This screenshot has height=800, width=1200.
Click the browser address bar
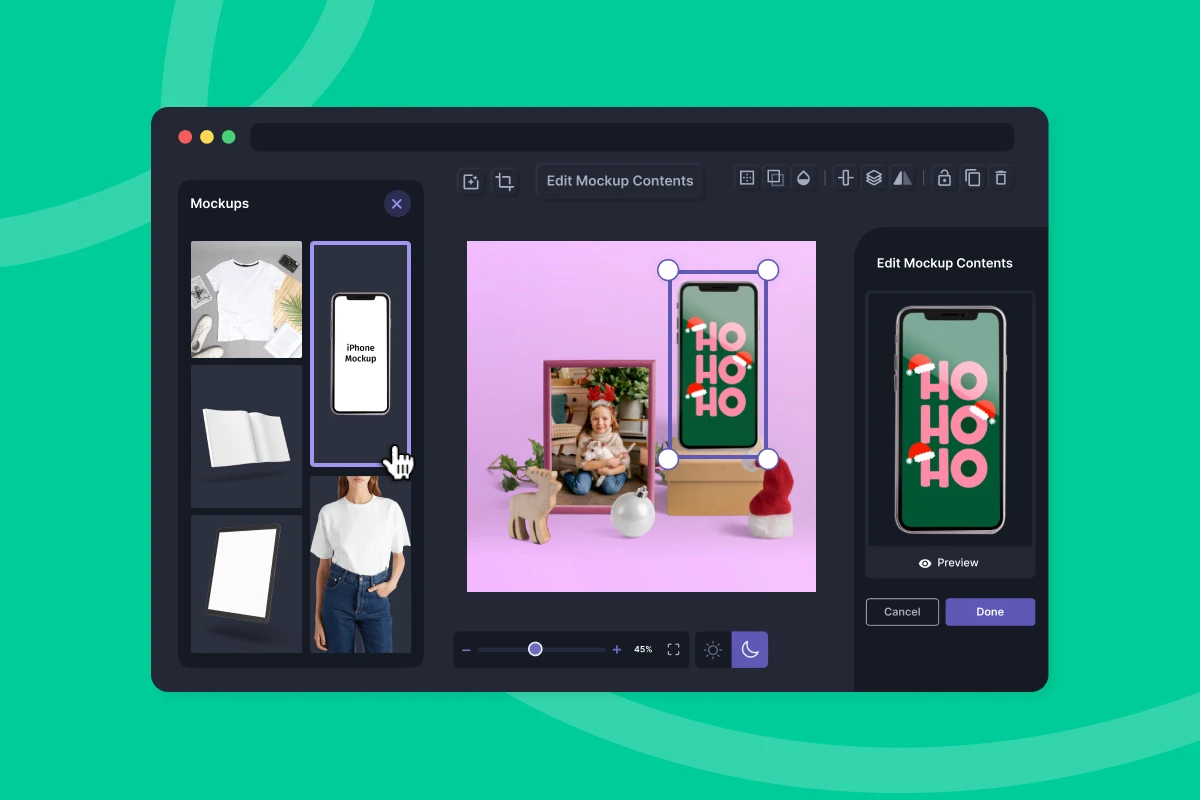coord(632,137)
